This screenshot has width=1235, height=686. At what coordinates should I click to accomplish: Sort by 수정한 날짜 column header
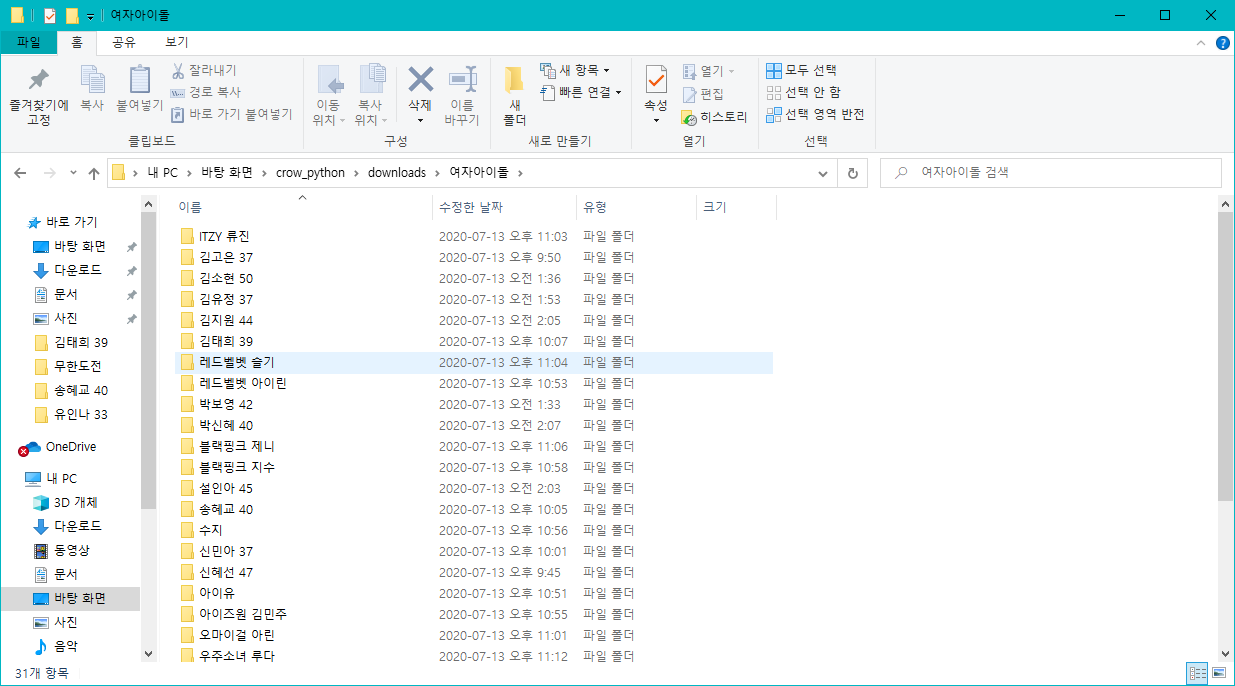click(x=505, y=207)
